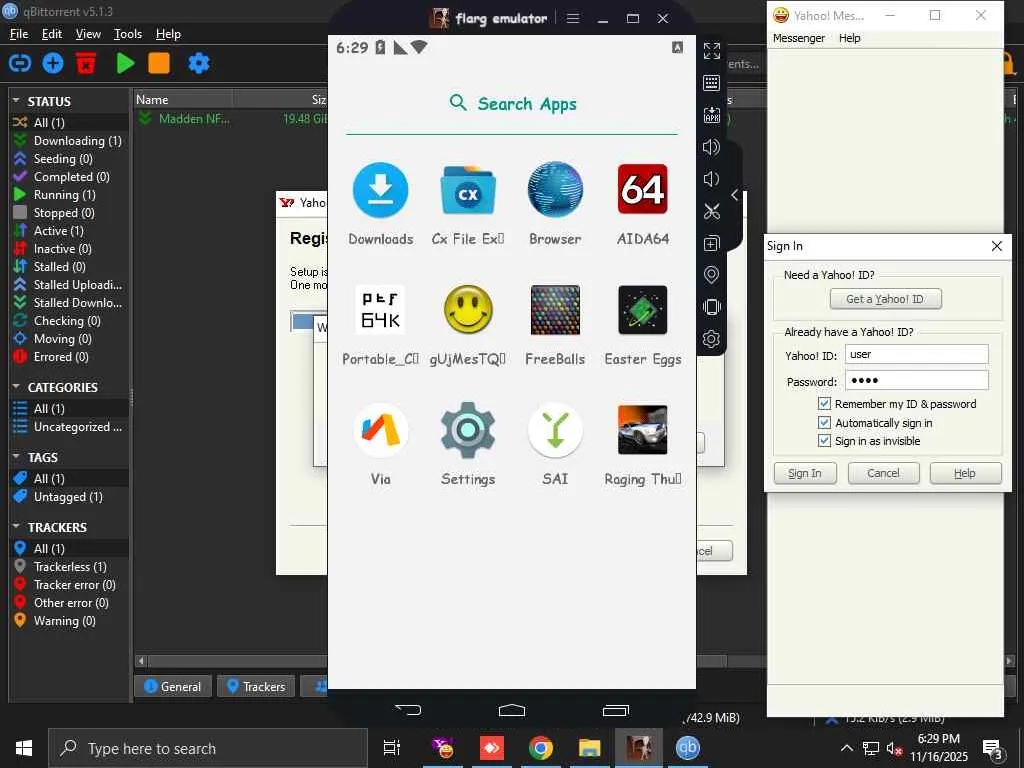Open the Browser app globe icon
1024x768 pixels.
(x=555, y=190)
